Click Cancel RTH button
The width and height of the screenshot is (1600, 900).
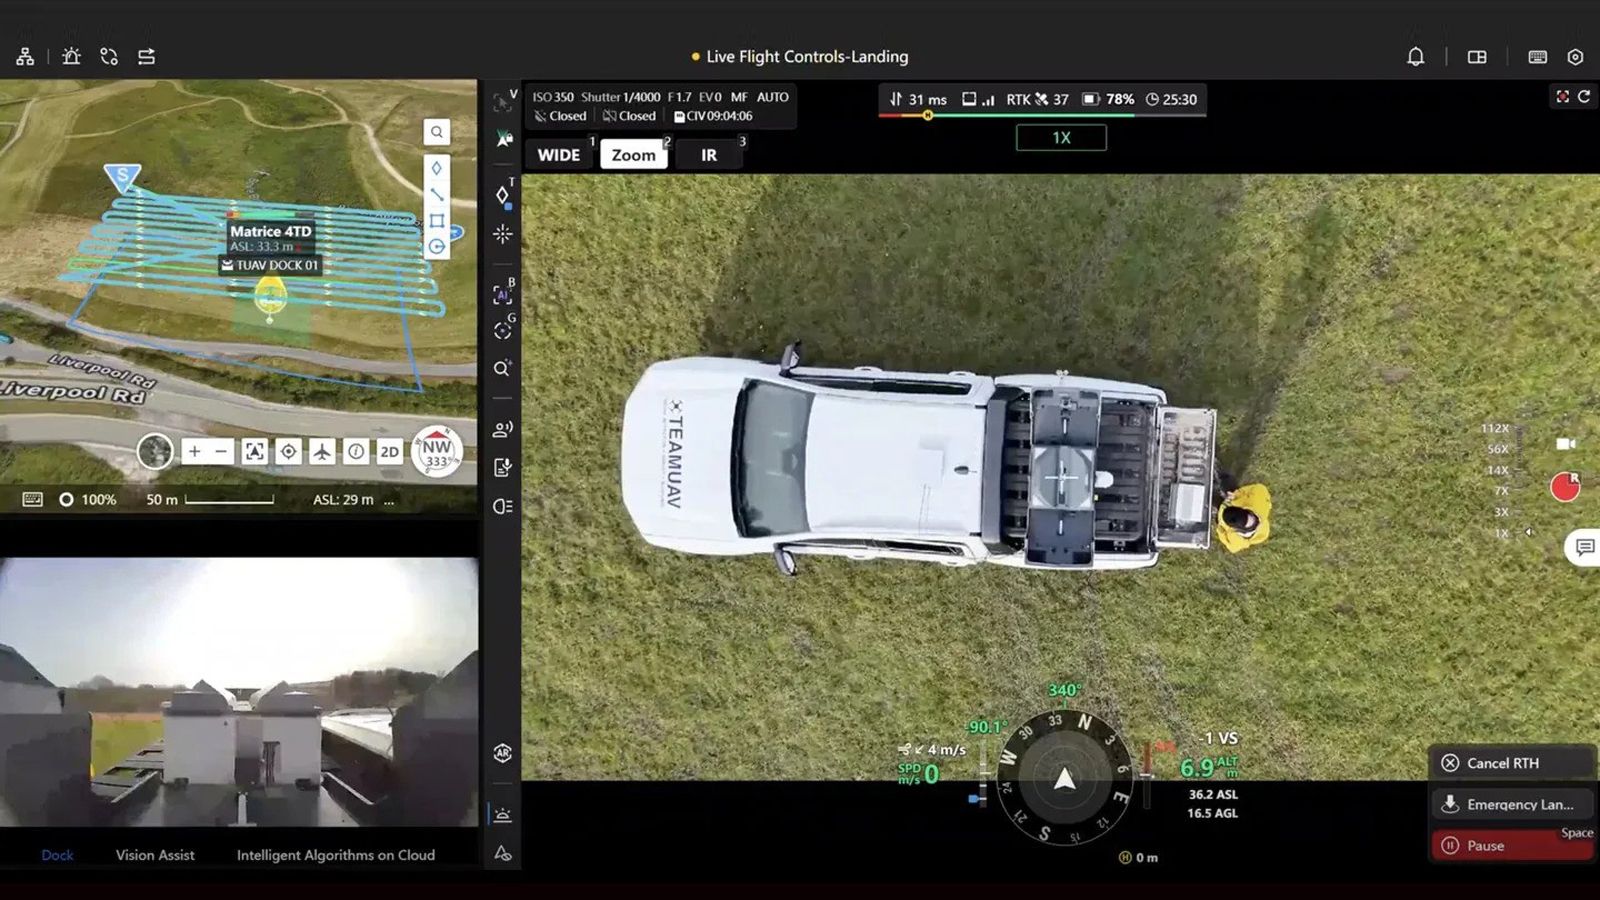click(x=1512, y=763)
